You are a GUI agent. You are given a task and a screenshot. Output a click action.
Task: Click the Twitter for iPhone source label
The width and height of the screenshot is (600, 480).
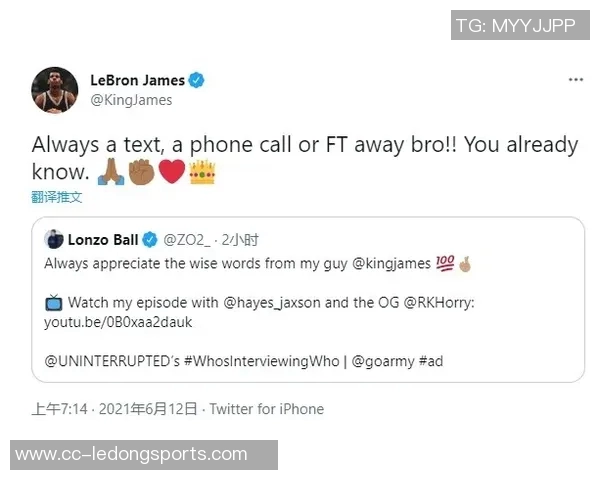266,409
